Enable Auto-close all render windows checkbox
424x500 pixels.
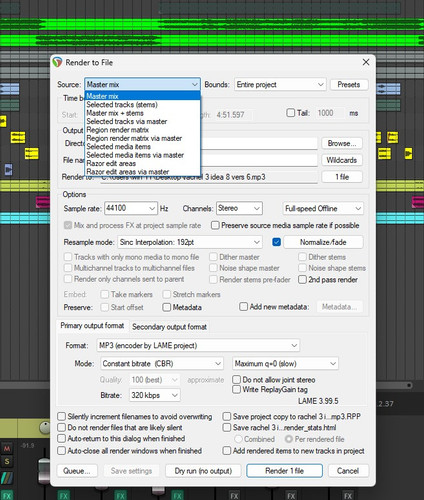coord(61,451)
